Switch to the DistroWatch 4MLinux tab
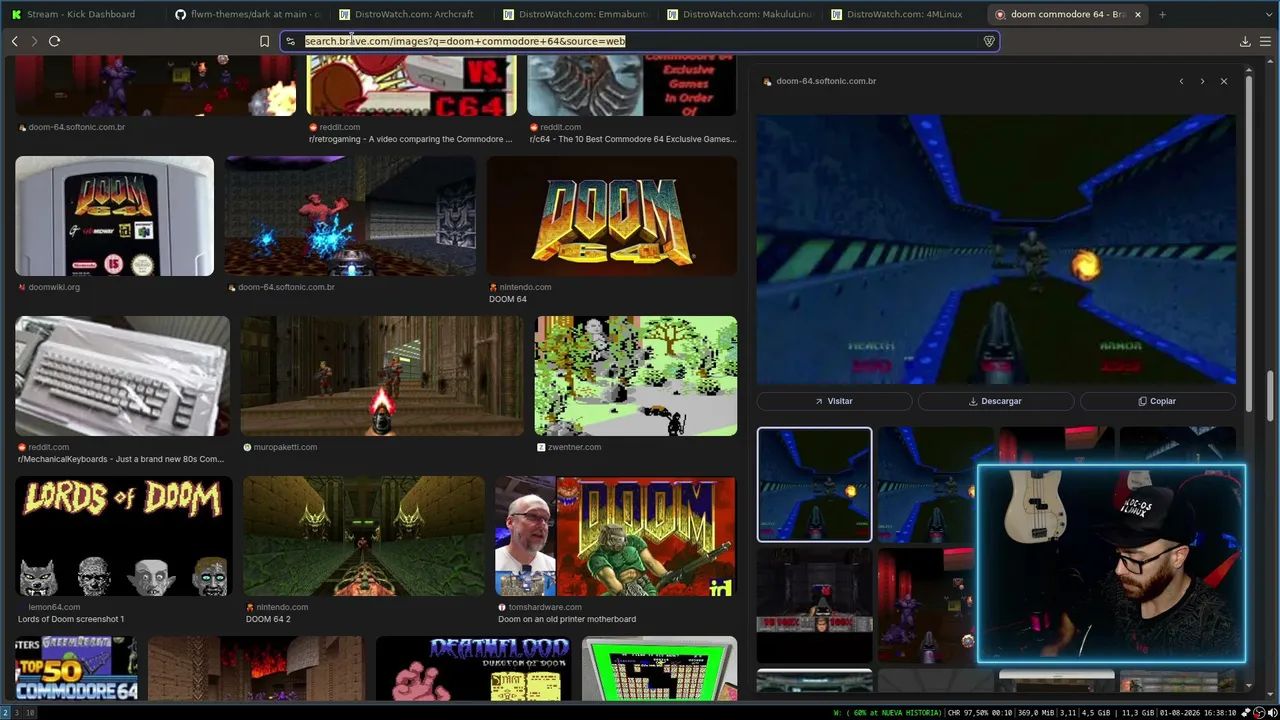Image resolution: width=1280 pixels, height=720 pixels. (x=902, y=14)
